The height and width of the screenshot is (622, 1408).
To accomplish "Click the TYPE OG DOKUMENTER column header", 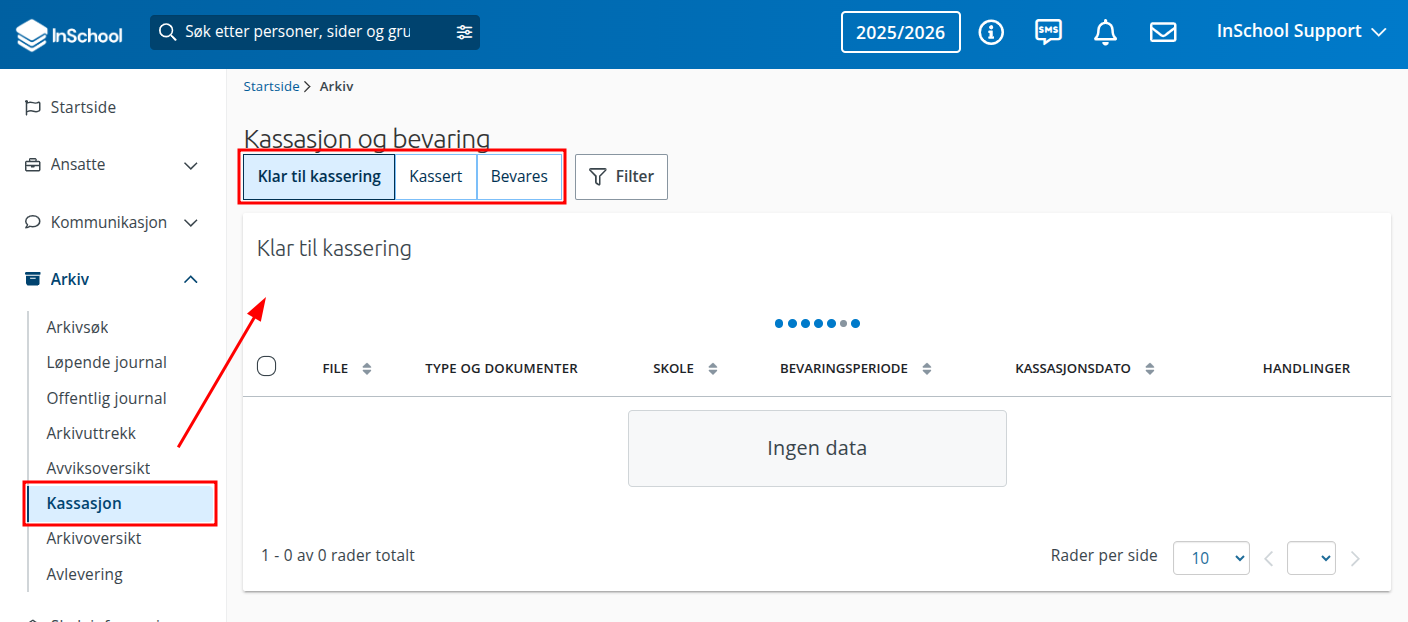I will coord(501,369).
